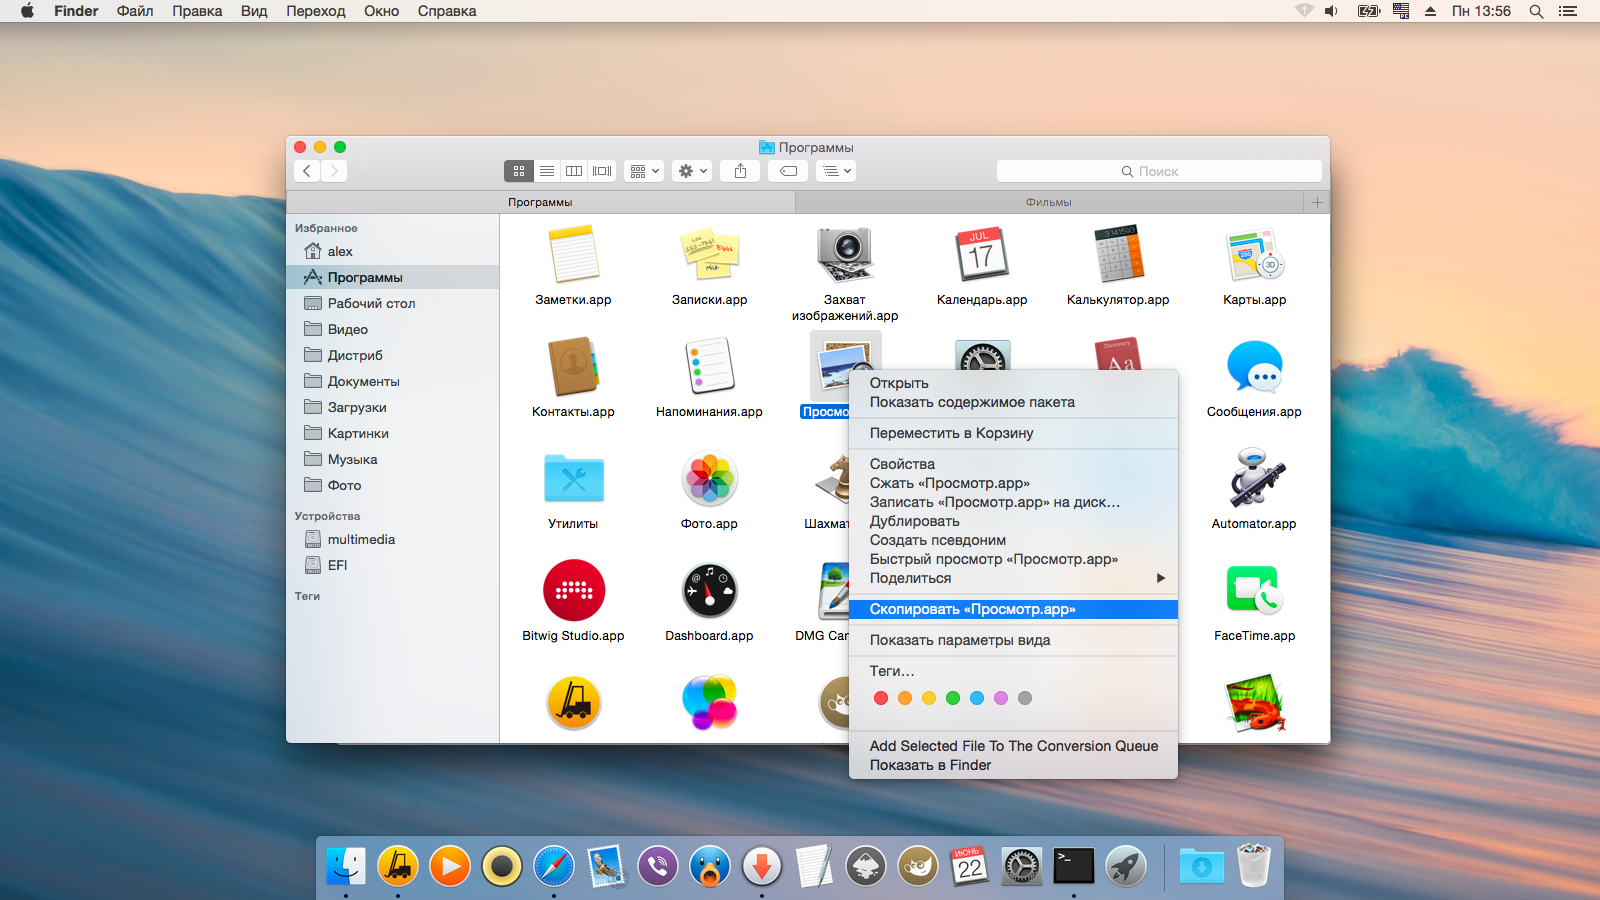Open Notification Center from the menu bar
Screen dimensions: 1600x900
point(1567,11)
